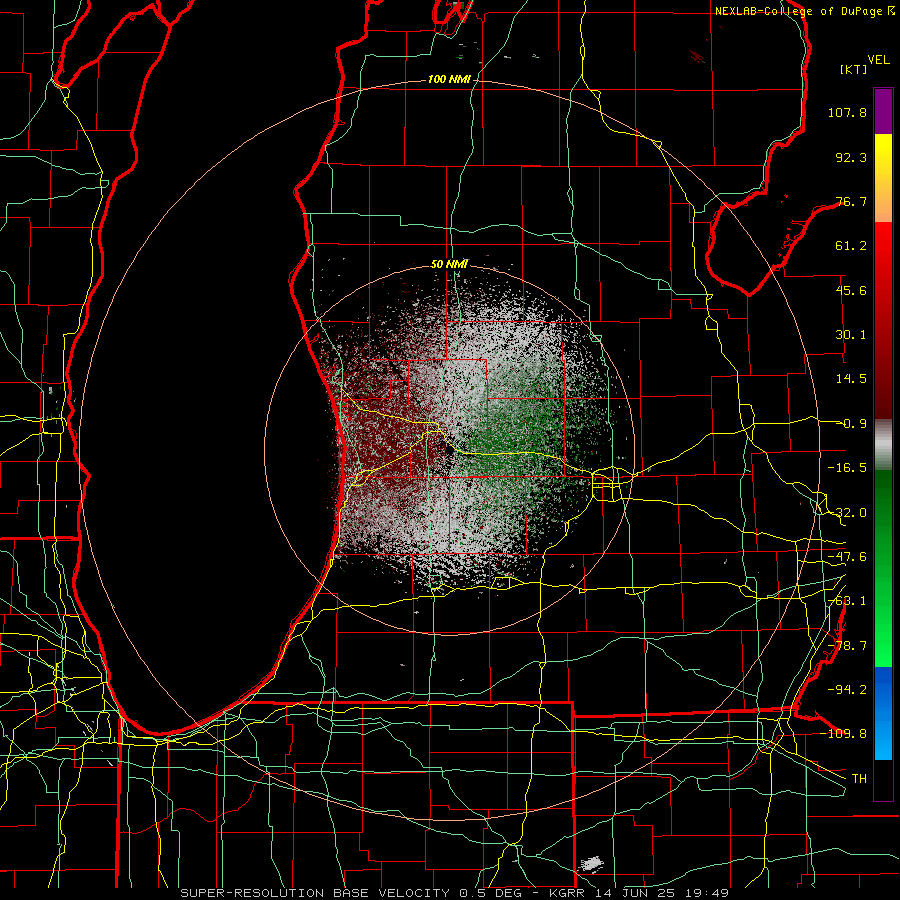Select the -16.5 scale value

847,468
